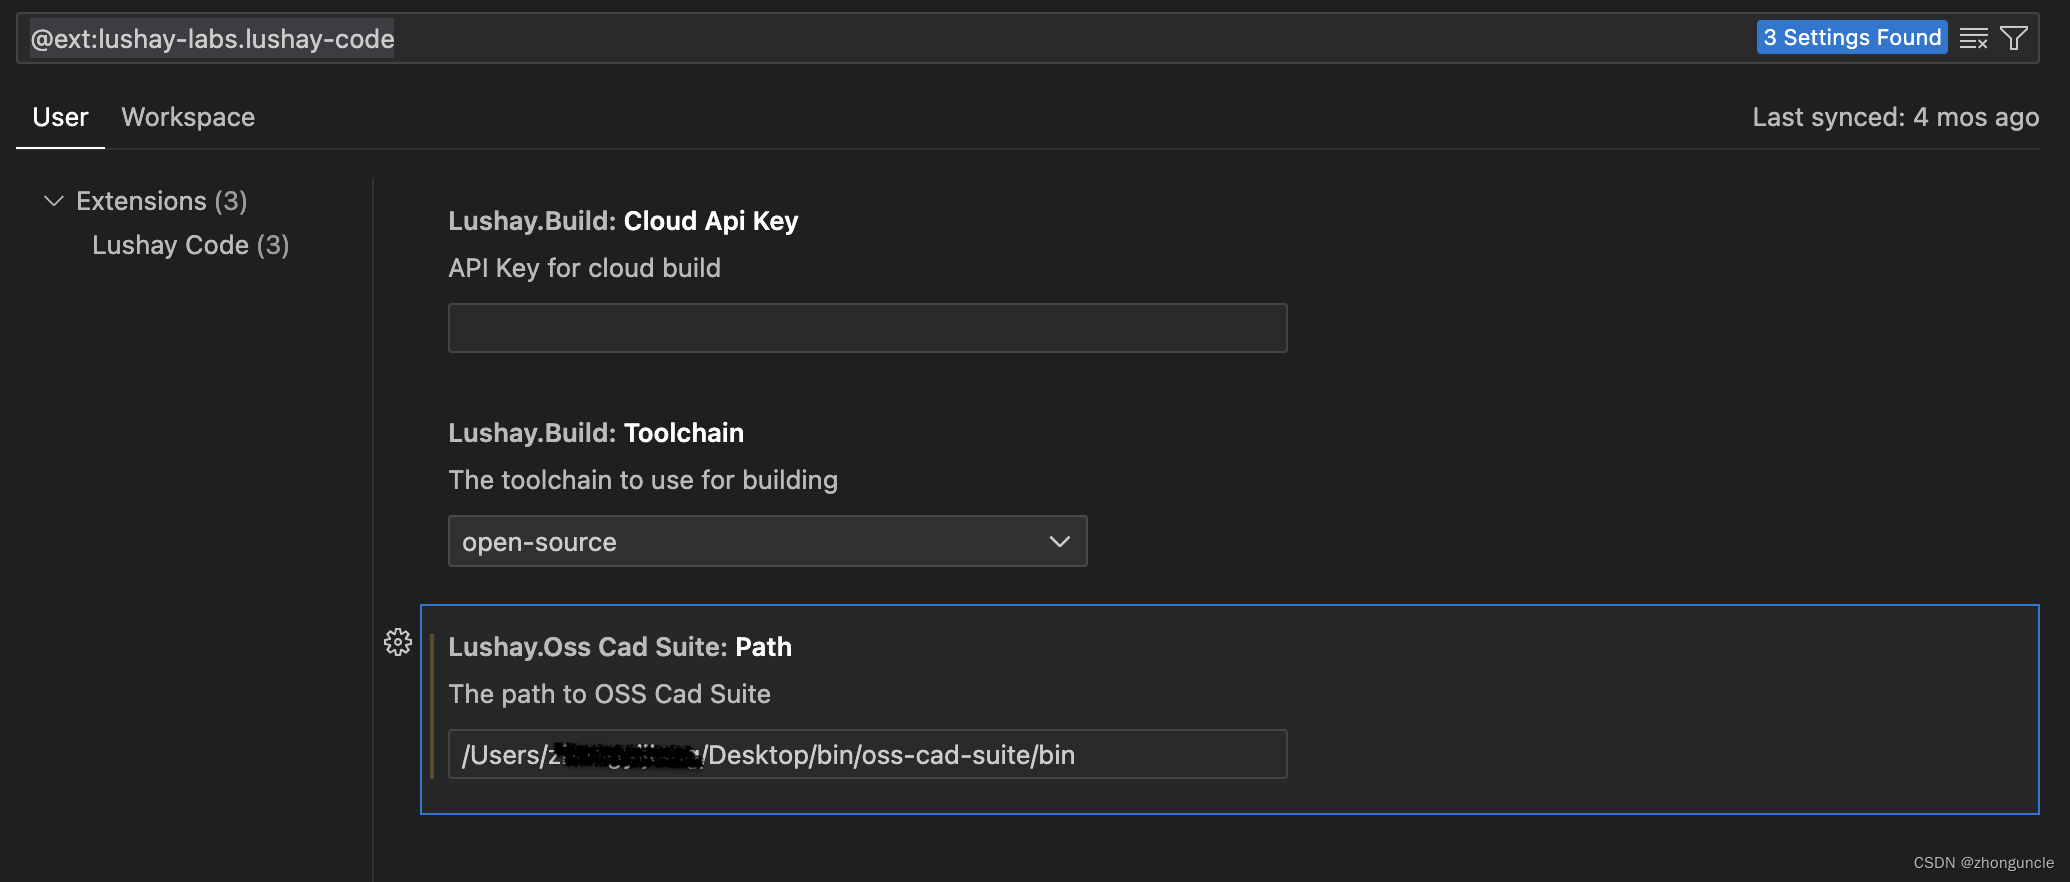2070x882 pixels.
Task: Click The path to OSS Cad Suite description
Action: tap(609, 694)
